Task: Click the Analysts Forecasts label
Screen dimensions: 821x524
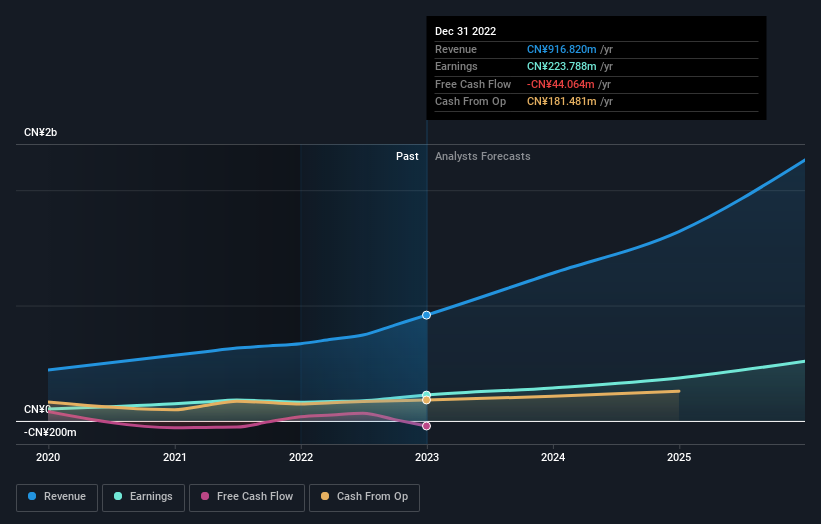Action: pos(482,157)
